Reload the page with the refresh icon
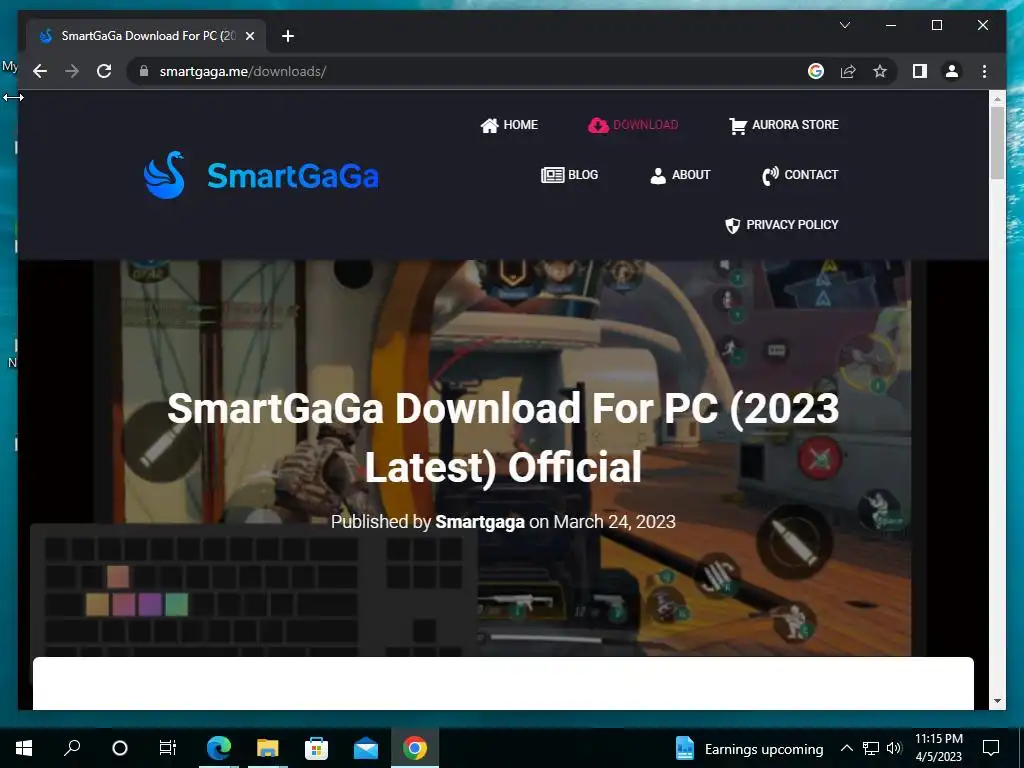The width and height of the screenshot is (1024, 768). (x=104, y=71)
